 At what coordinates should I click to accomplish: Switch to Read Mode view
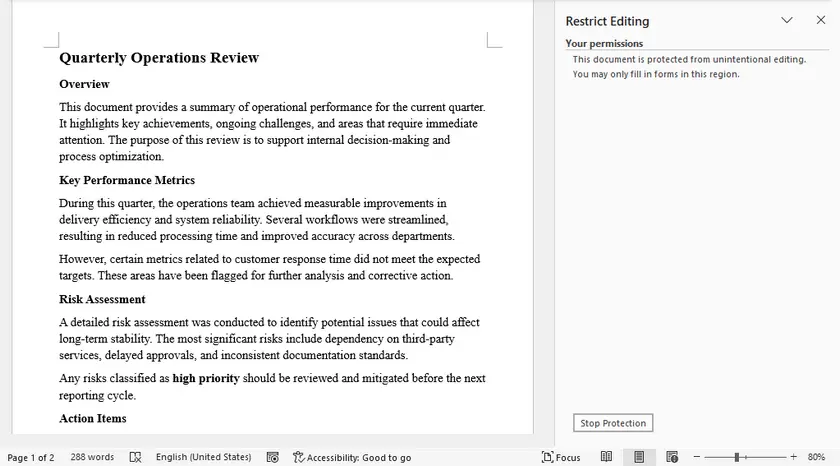(x=606, y=457)
